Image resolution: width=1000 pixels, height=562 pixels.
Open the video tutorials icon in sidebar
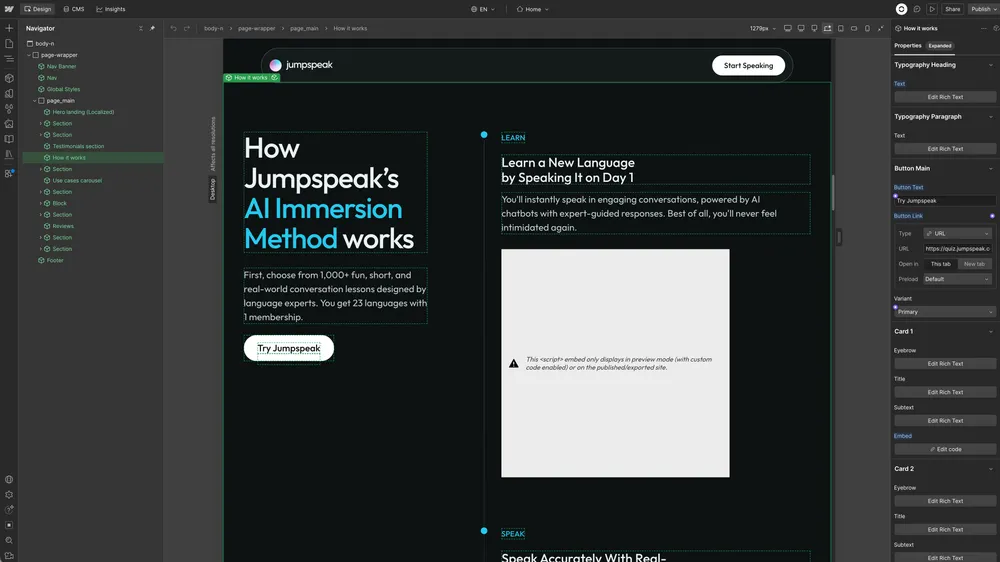pyautogui.click(x=9, y=556)
